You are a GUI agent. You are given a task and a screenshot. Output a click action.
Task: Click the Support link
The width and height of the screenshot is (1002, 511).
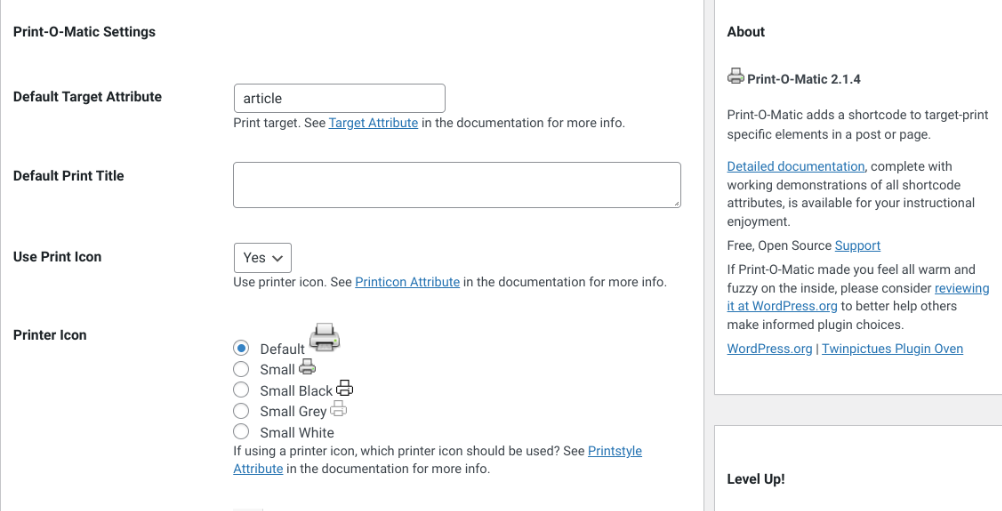pos(857,245)
